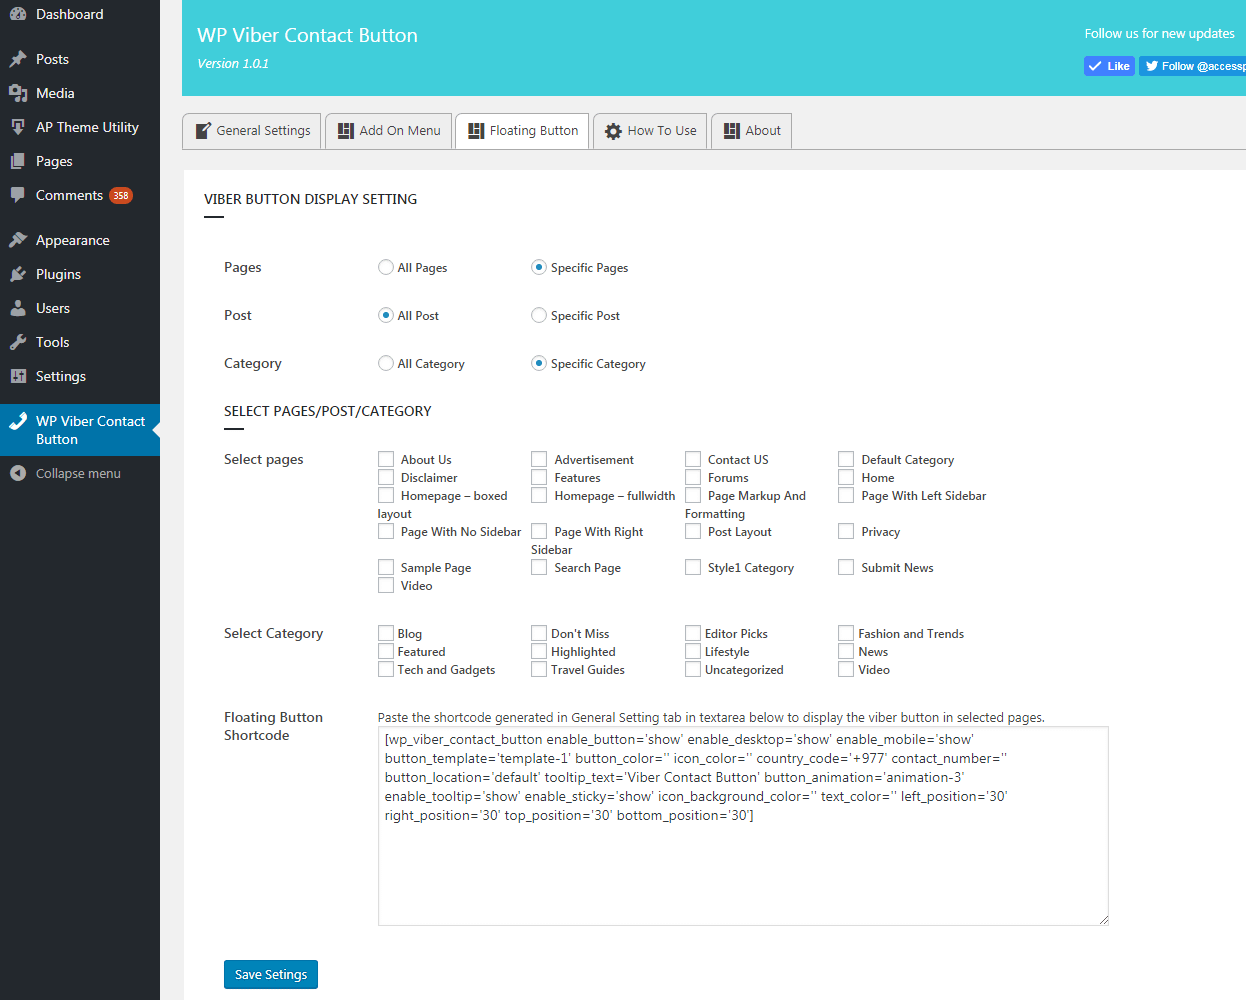Go to the About tab
This screenshot has width=1246, height=1000.
(x=751, y=131)
